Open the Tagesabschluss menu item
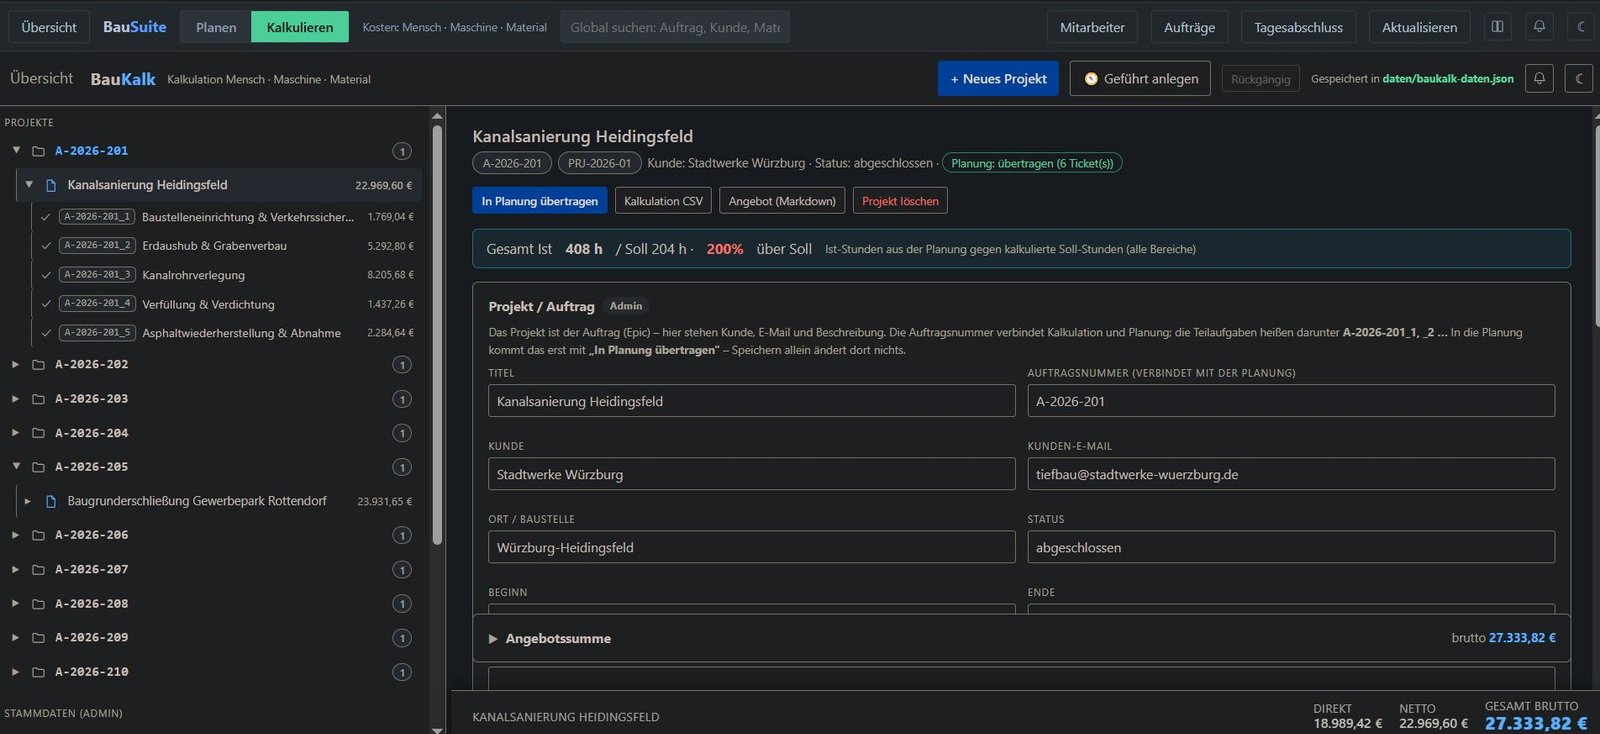Viewport: 1600px width, 734px height. click(1298, 27)
